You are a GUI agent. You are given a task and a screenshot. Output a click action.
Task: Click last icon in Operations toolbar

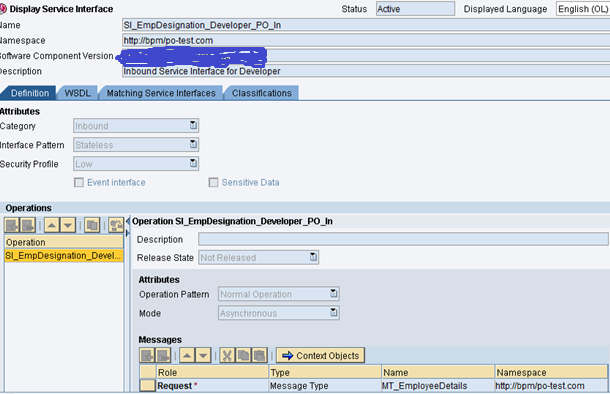(x=116, y=225)
